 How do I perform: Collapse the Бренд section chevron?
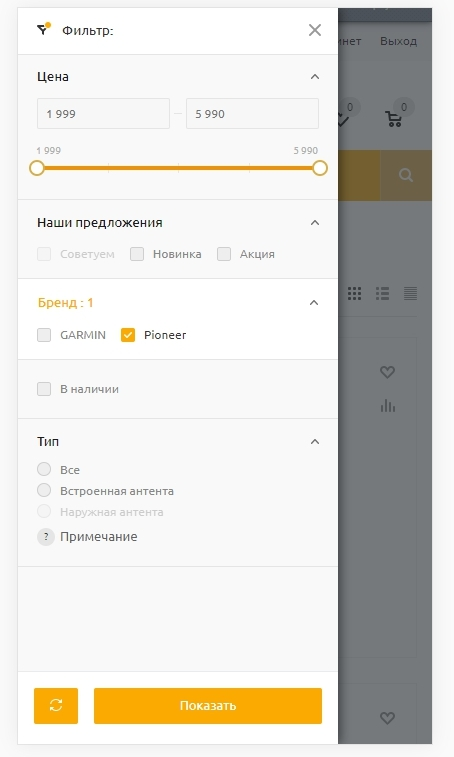314,303
